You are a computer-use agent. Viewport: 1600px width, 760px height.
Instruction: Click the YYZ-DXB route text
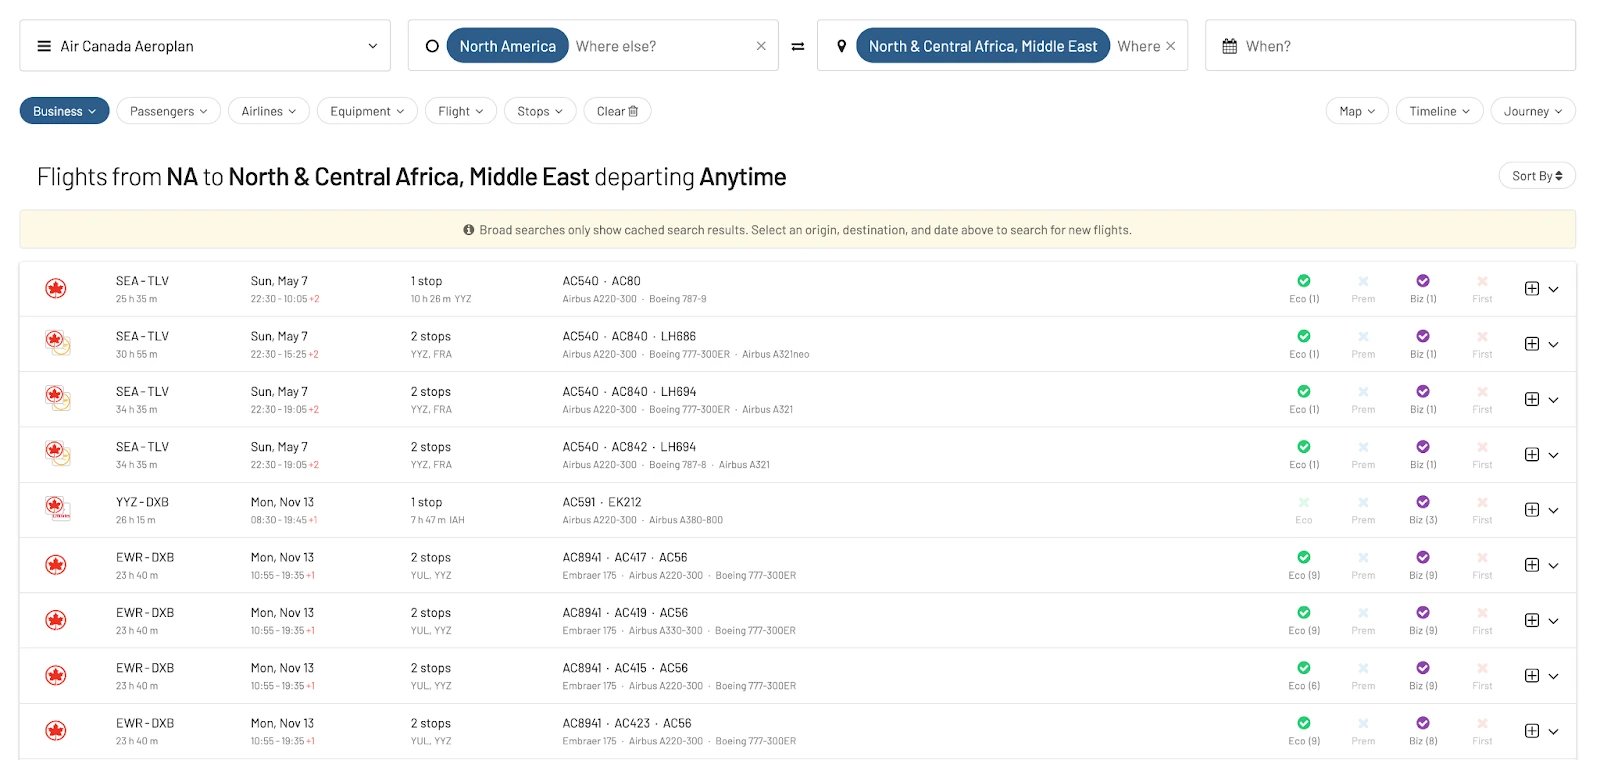(x=142, y=502)
